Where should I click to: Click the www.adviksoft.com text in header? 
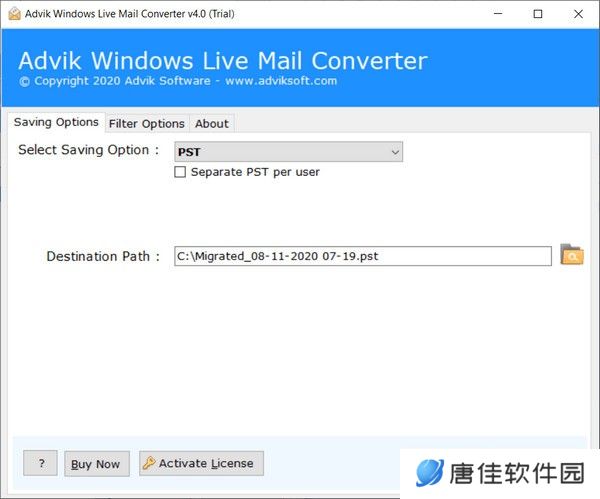pos(281,81)
